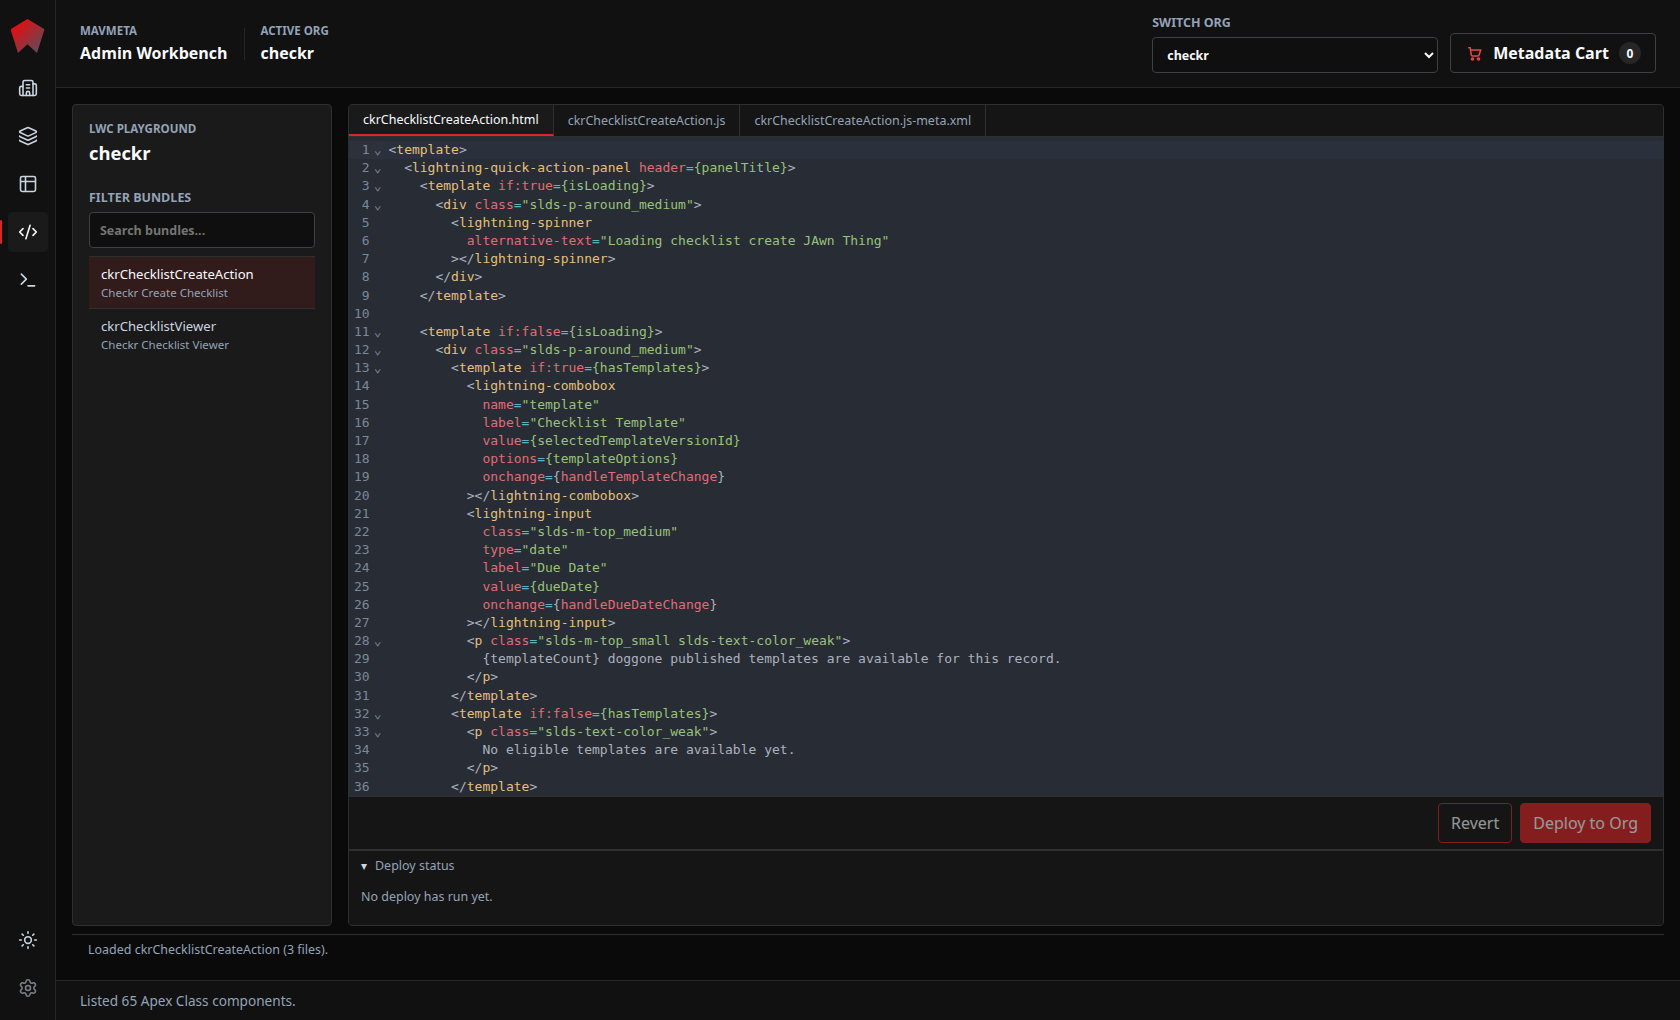This screenshot has height=1020, width=1680.
Task: Collapse code fold on line 1
Action: (378, 151)
